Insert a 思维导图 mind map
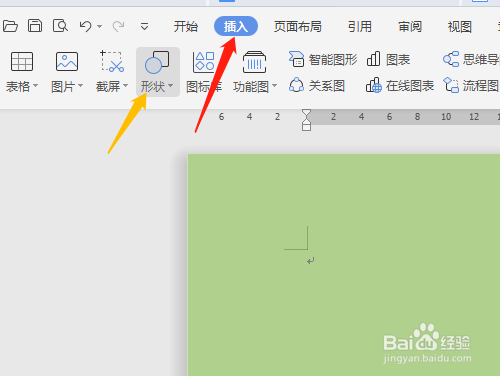The height and width of the screenshot is (376, 500). coord(471,60)
